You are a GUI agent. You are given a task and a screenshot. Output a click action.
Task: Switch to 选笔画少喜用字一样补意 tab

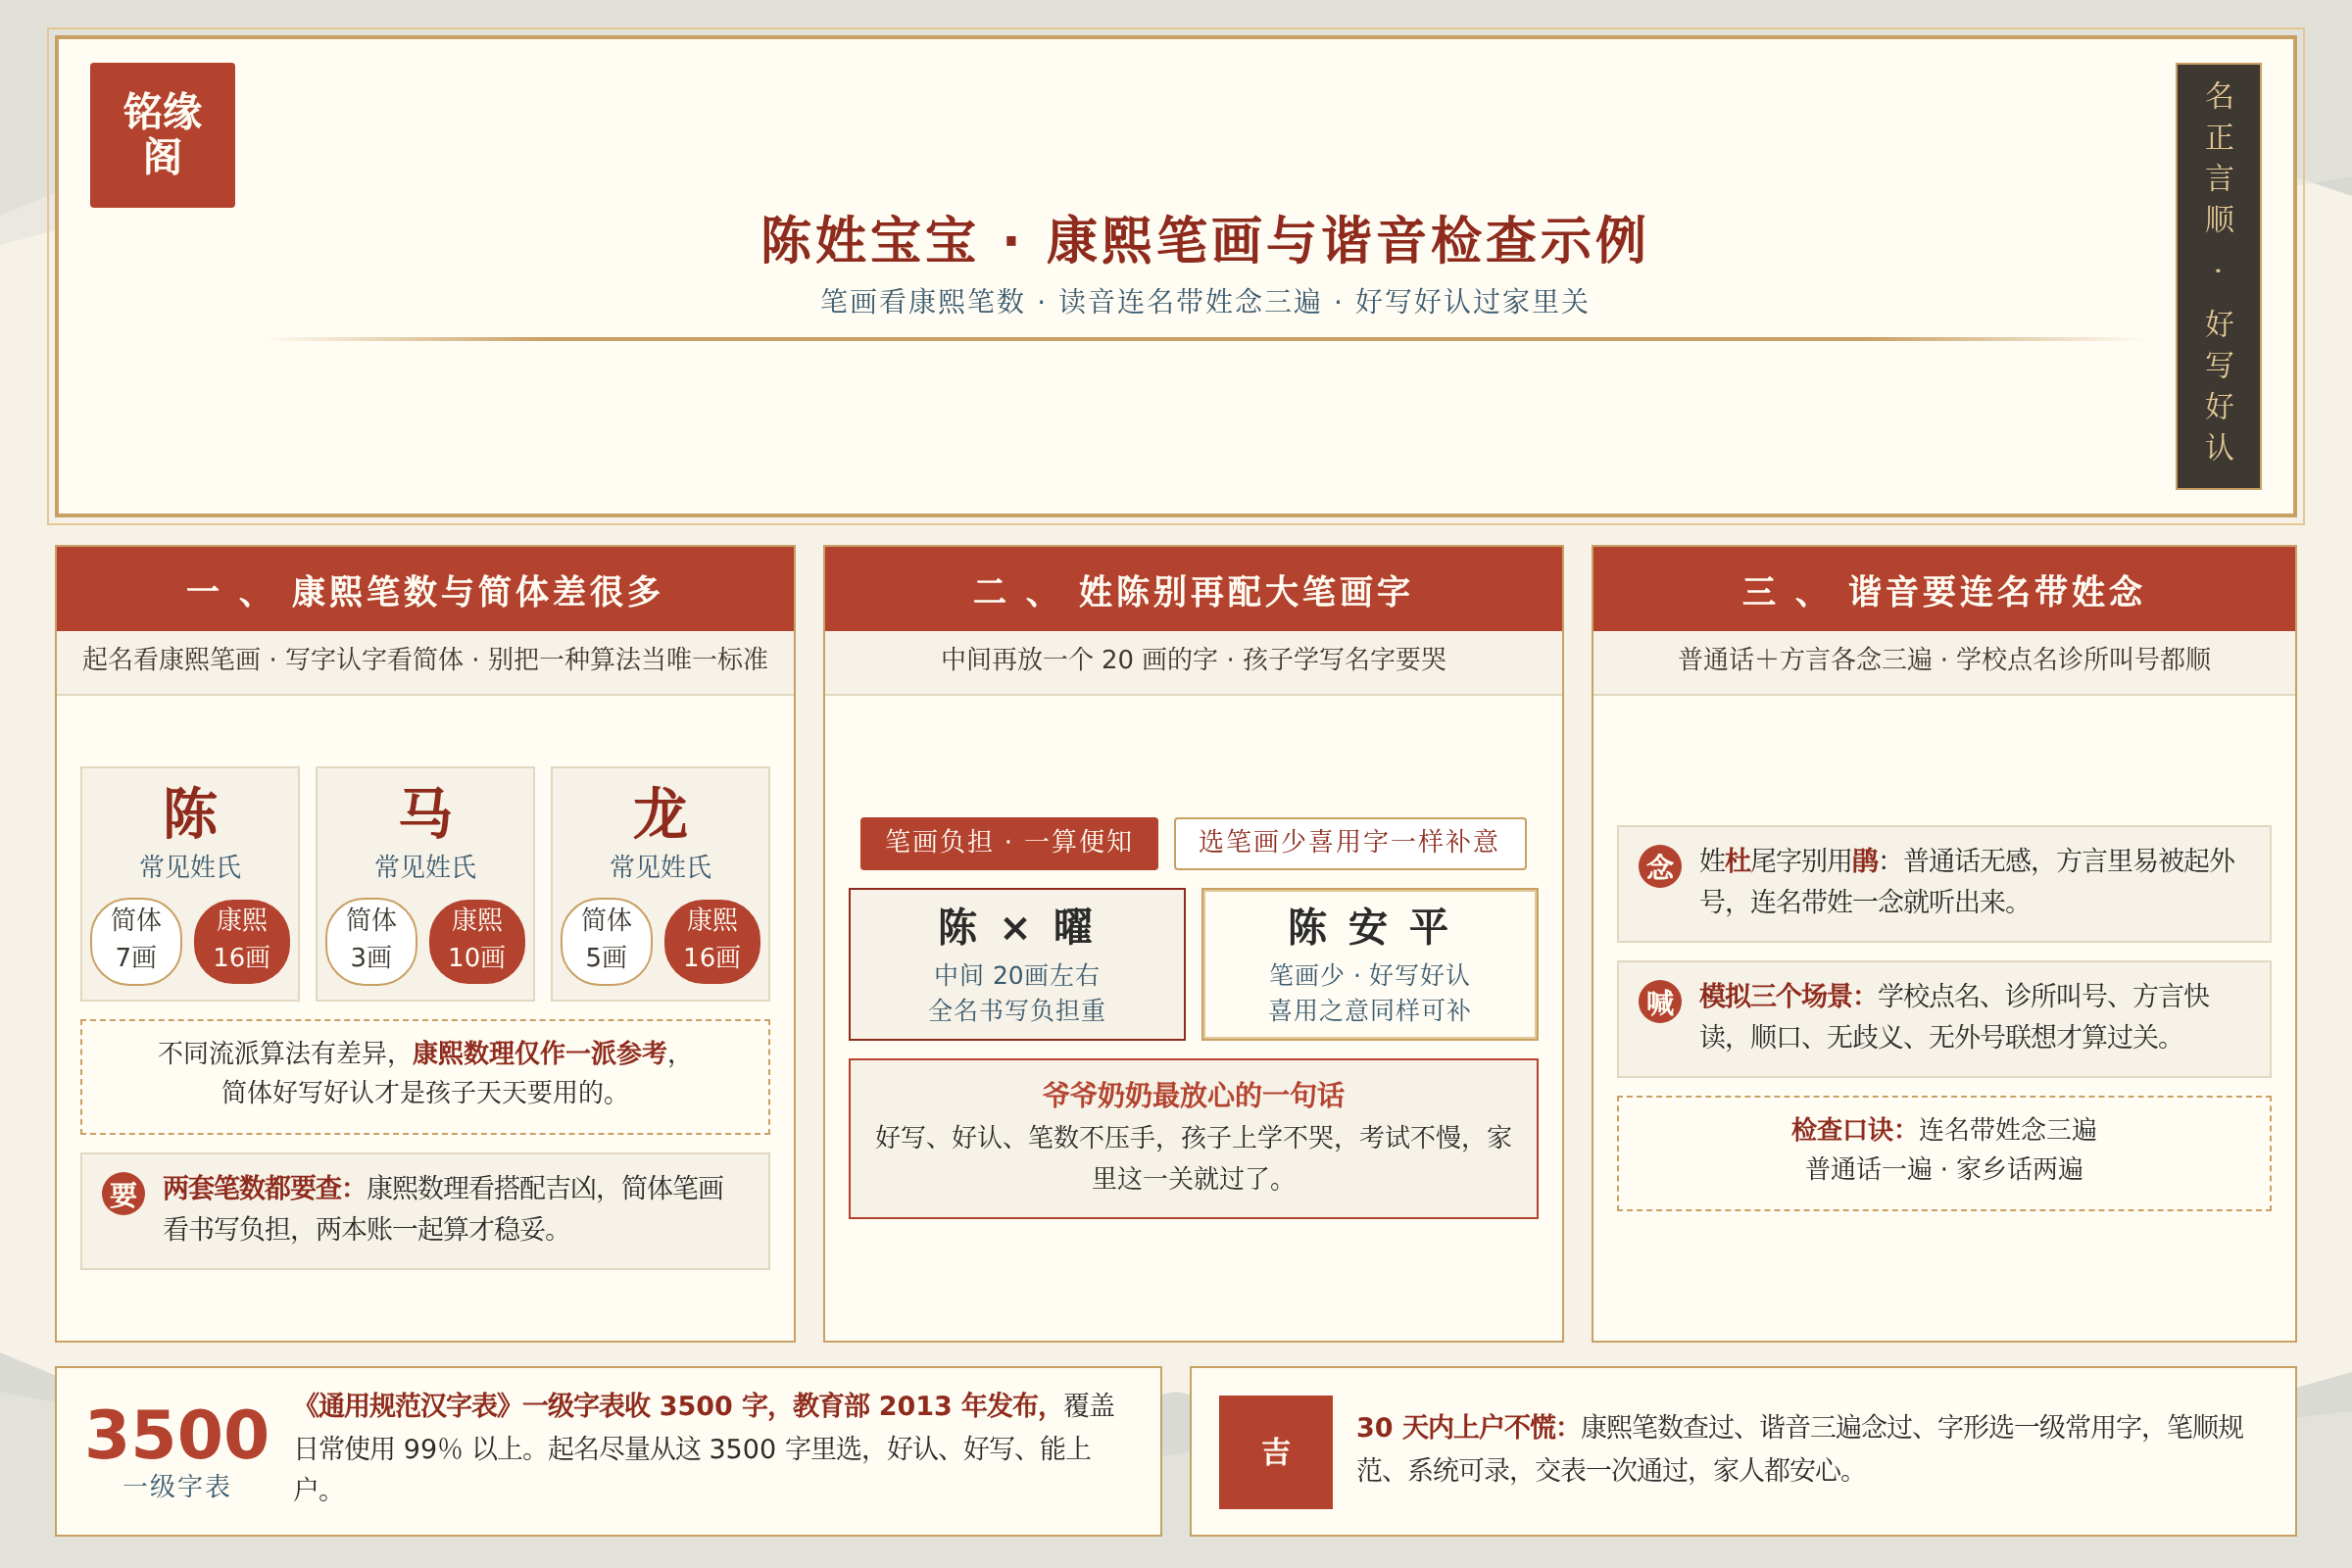pos(1350,843)
